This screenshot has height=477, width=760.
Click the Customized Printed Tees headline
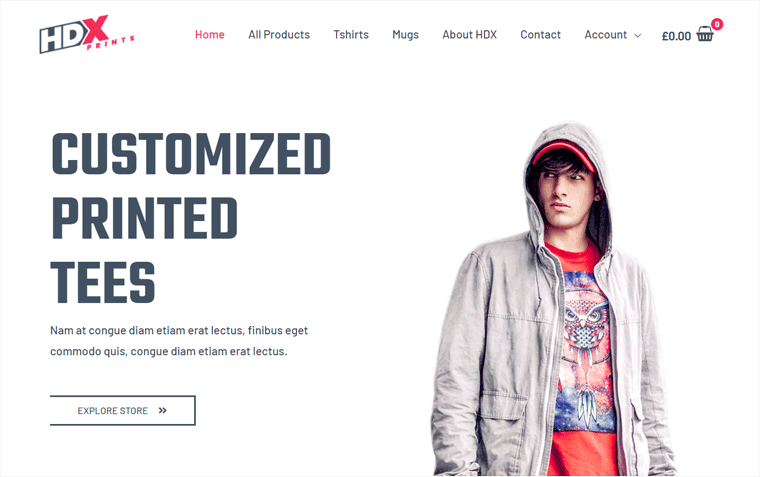tap(191, 218)
